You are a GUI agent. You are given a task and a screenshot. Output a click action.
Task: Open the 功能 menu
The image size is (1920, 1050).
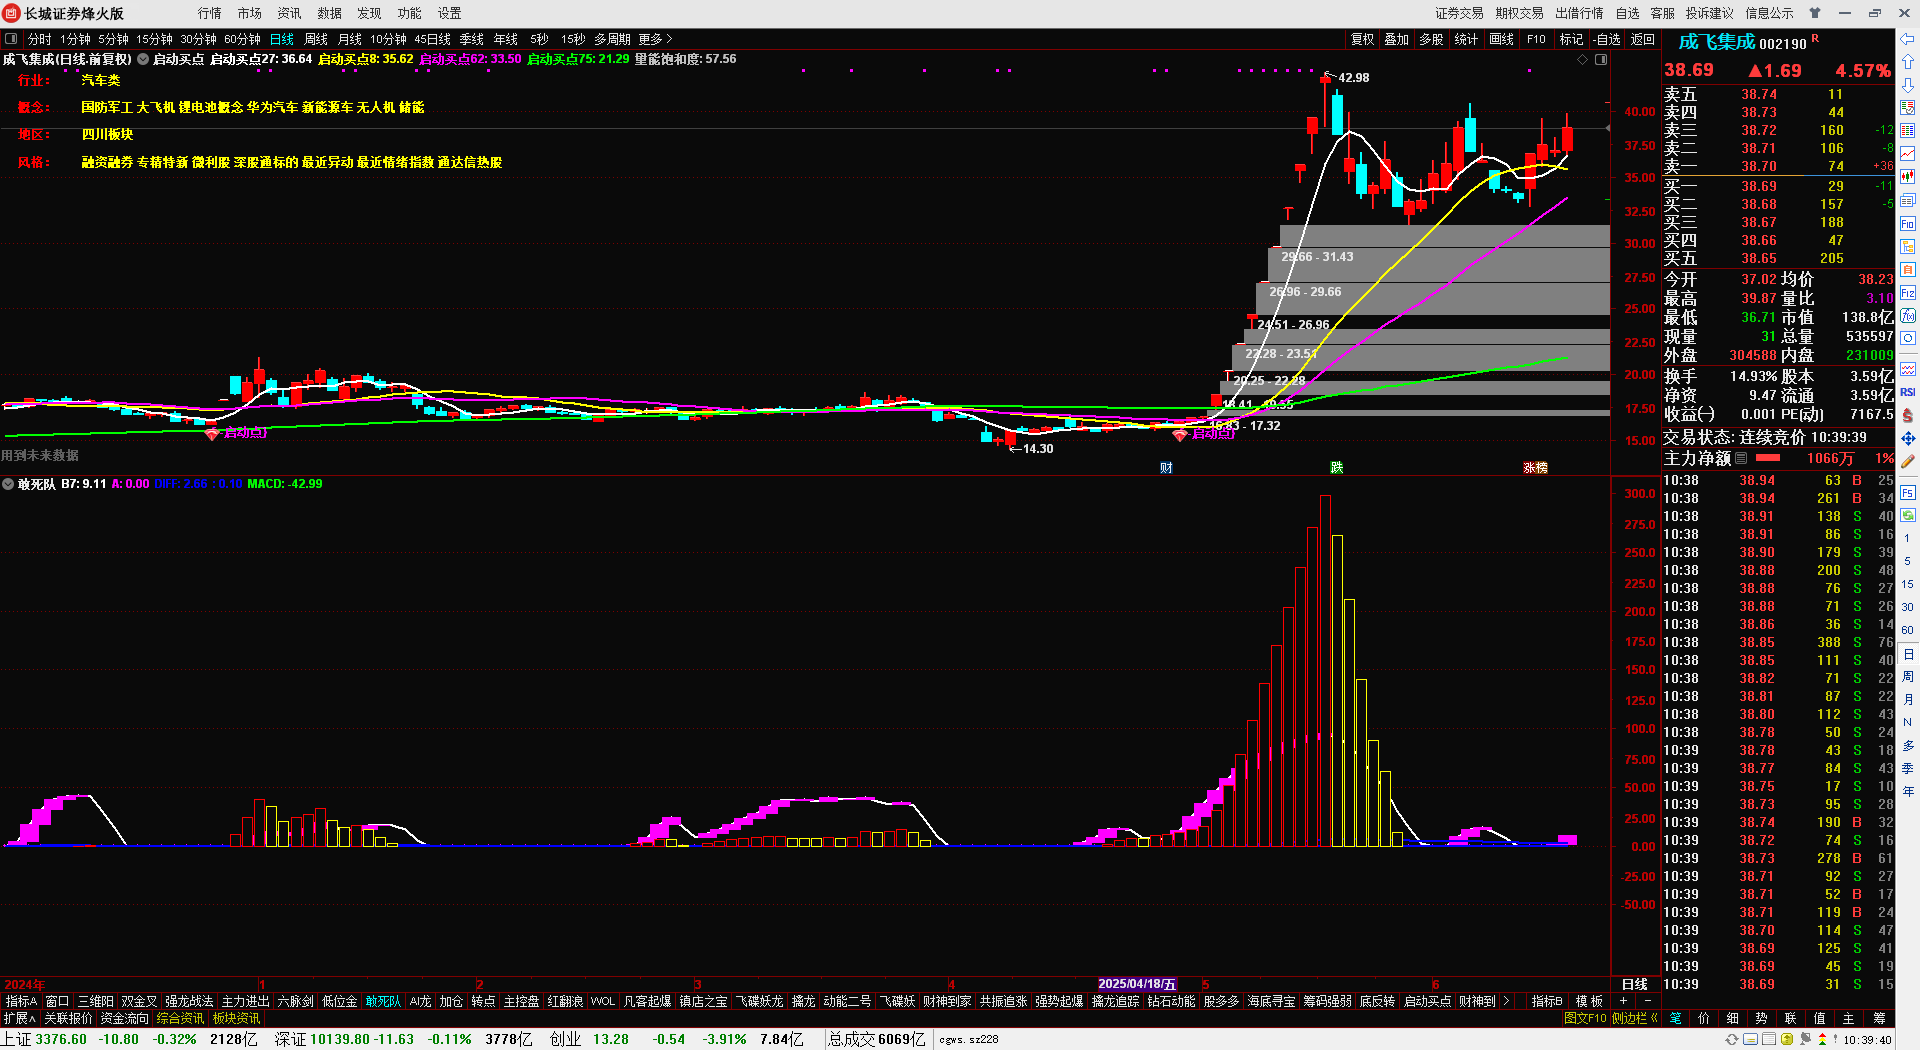tap(410, 13)
